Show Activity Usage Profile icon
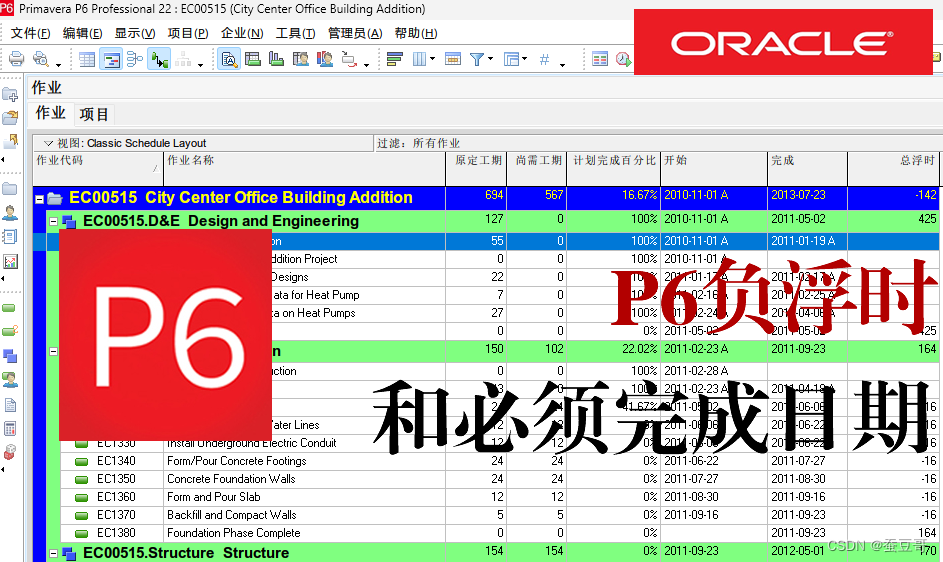The width and height of the screenshot is (943, 562). [277, 59]
